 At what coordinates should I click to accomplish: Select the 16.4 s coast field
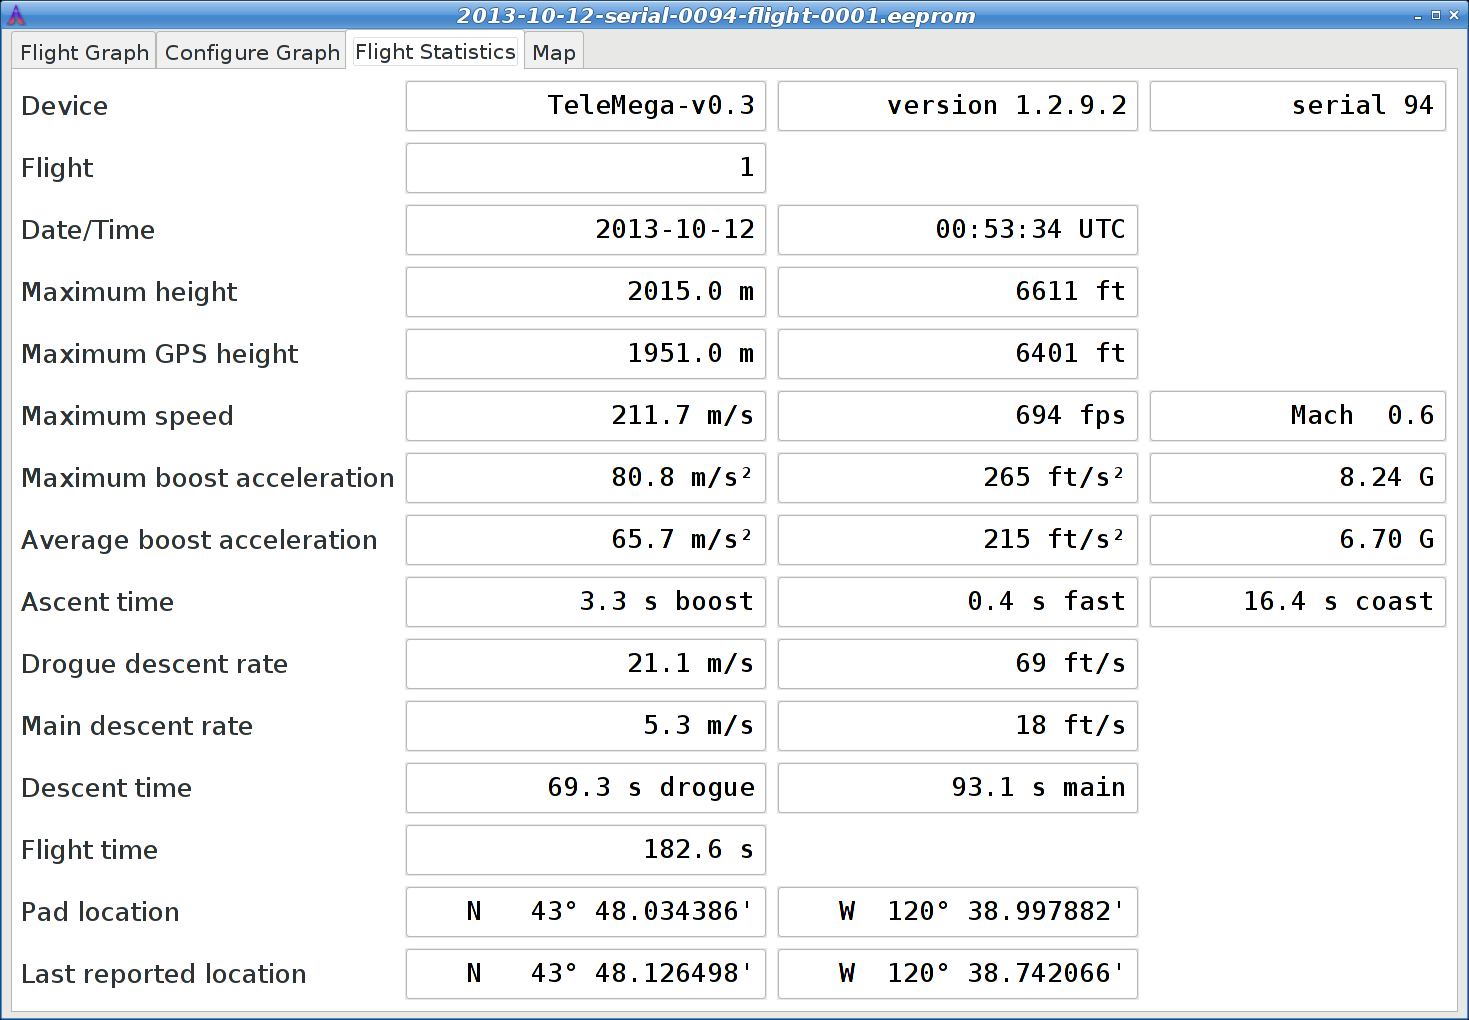click(1297, 602)
